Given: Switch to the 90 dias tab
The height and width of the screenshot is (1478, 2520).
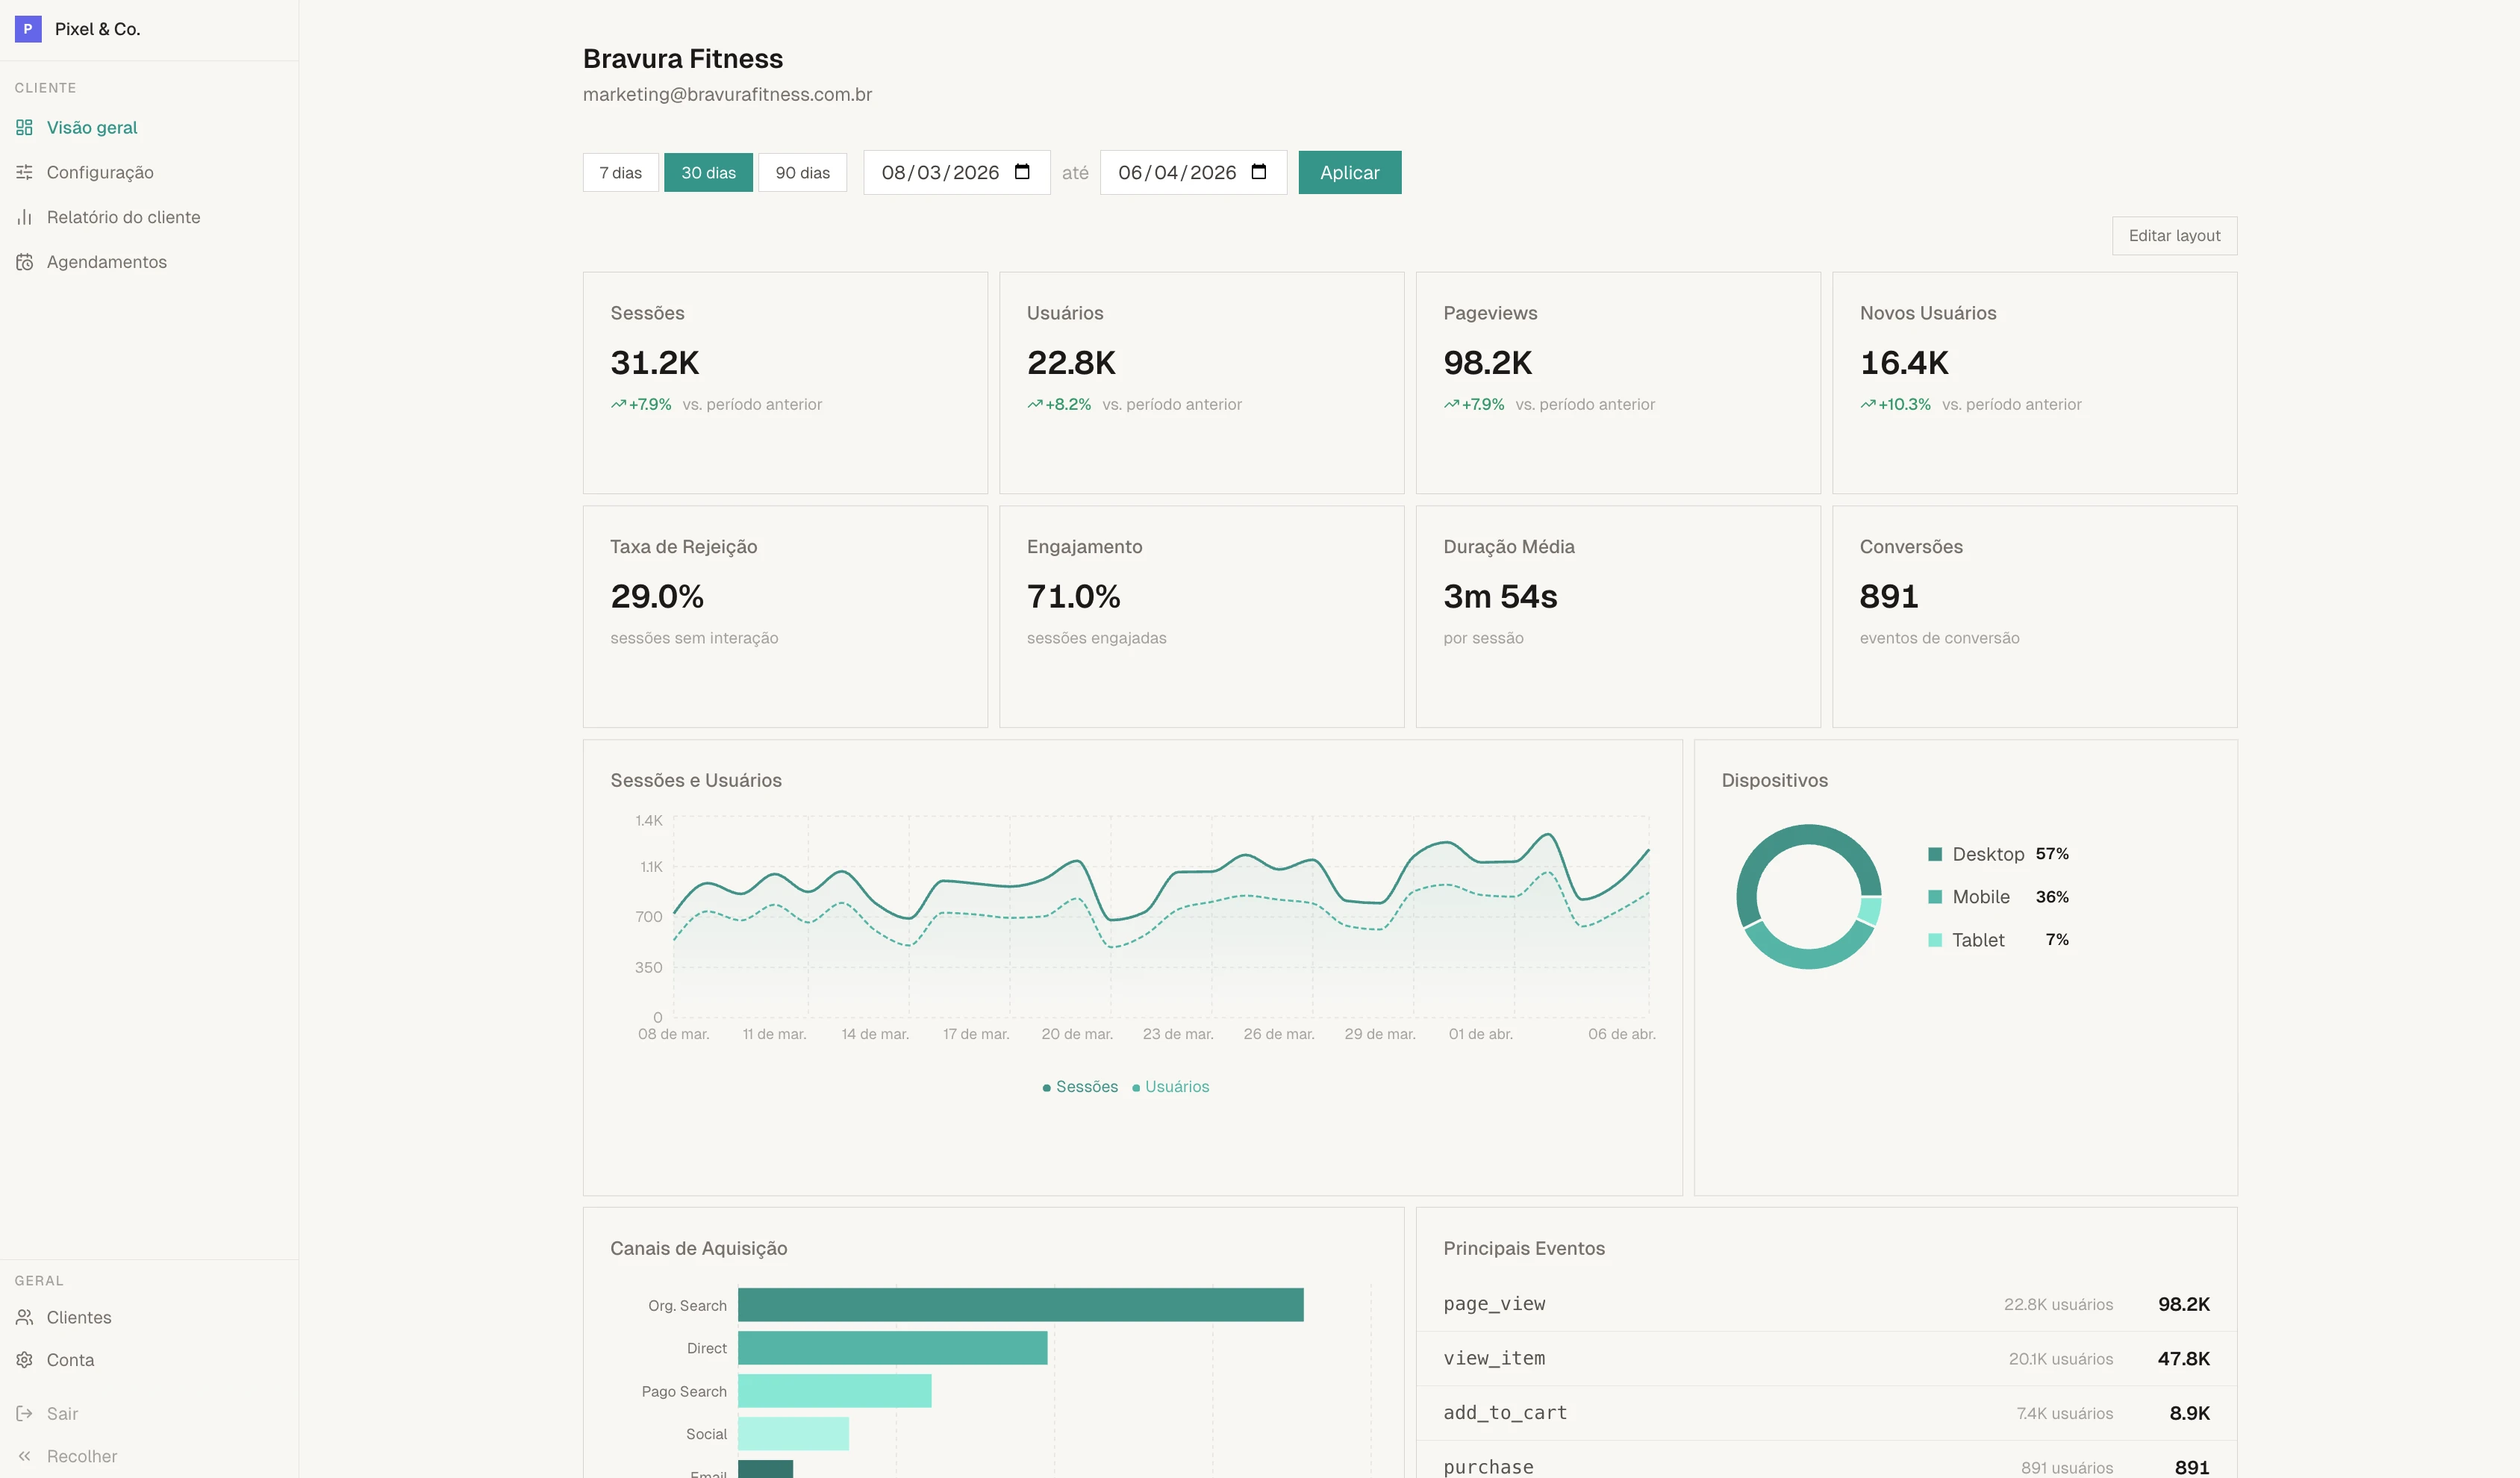Looking at the screenshot, I should 802,172.
